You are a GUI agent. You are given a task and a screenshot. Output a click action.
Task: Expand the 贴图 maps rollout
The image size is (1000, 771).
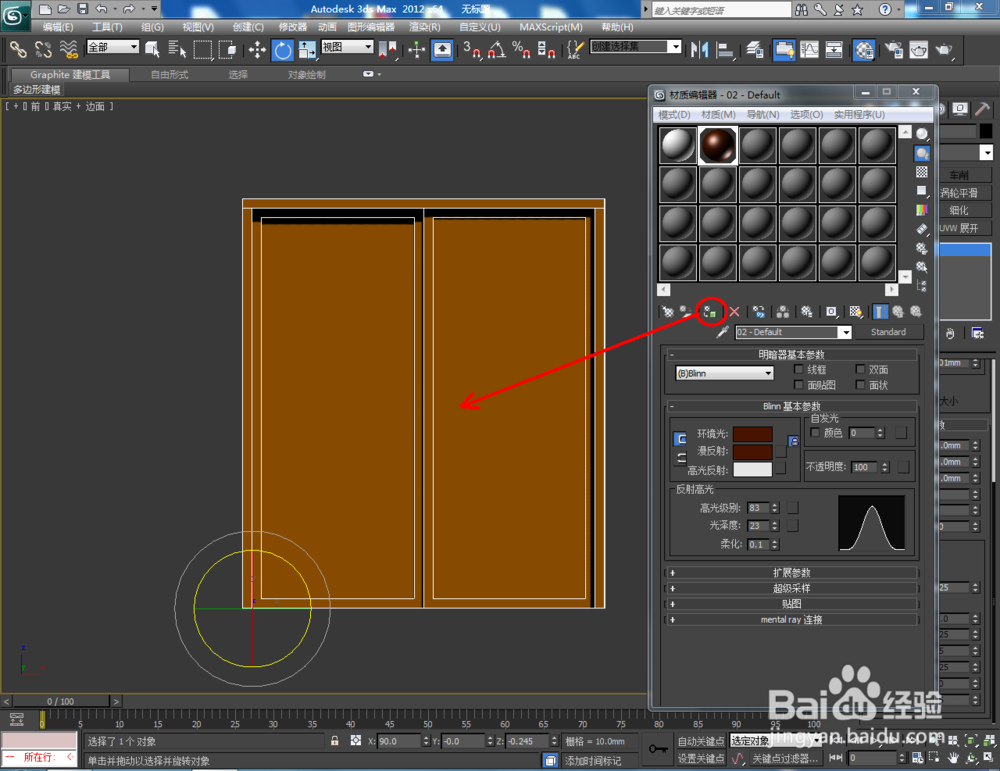791,603
